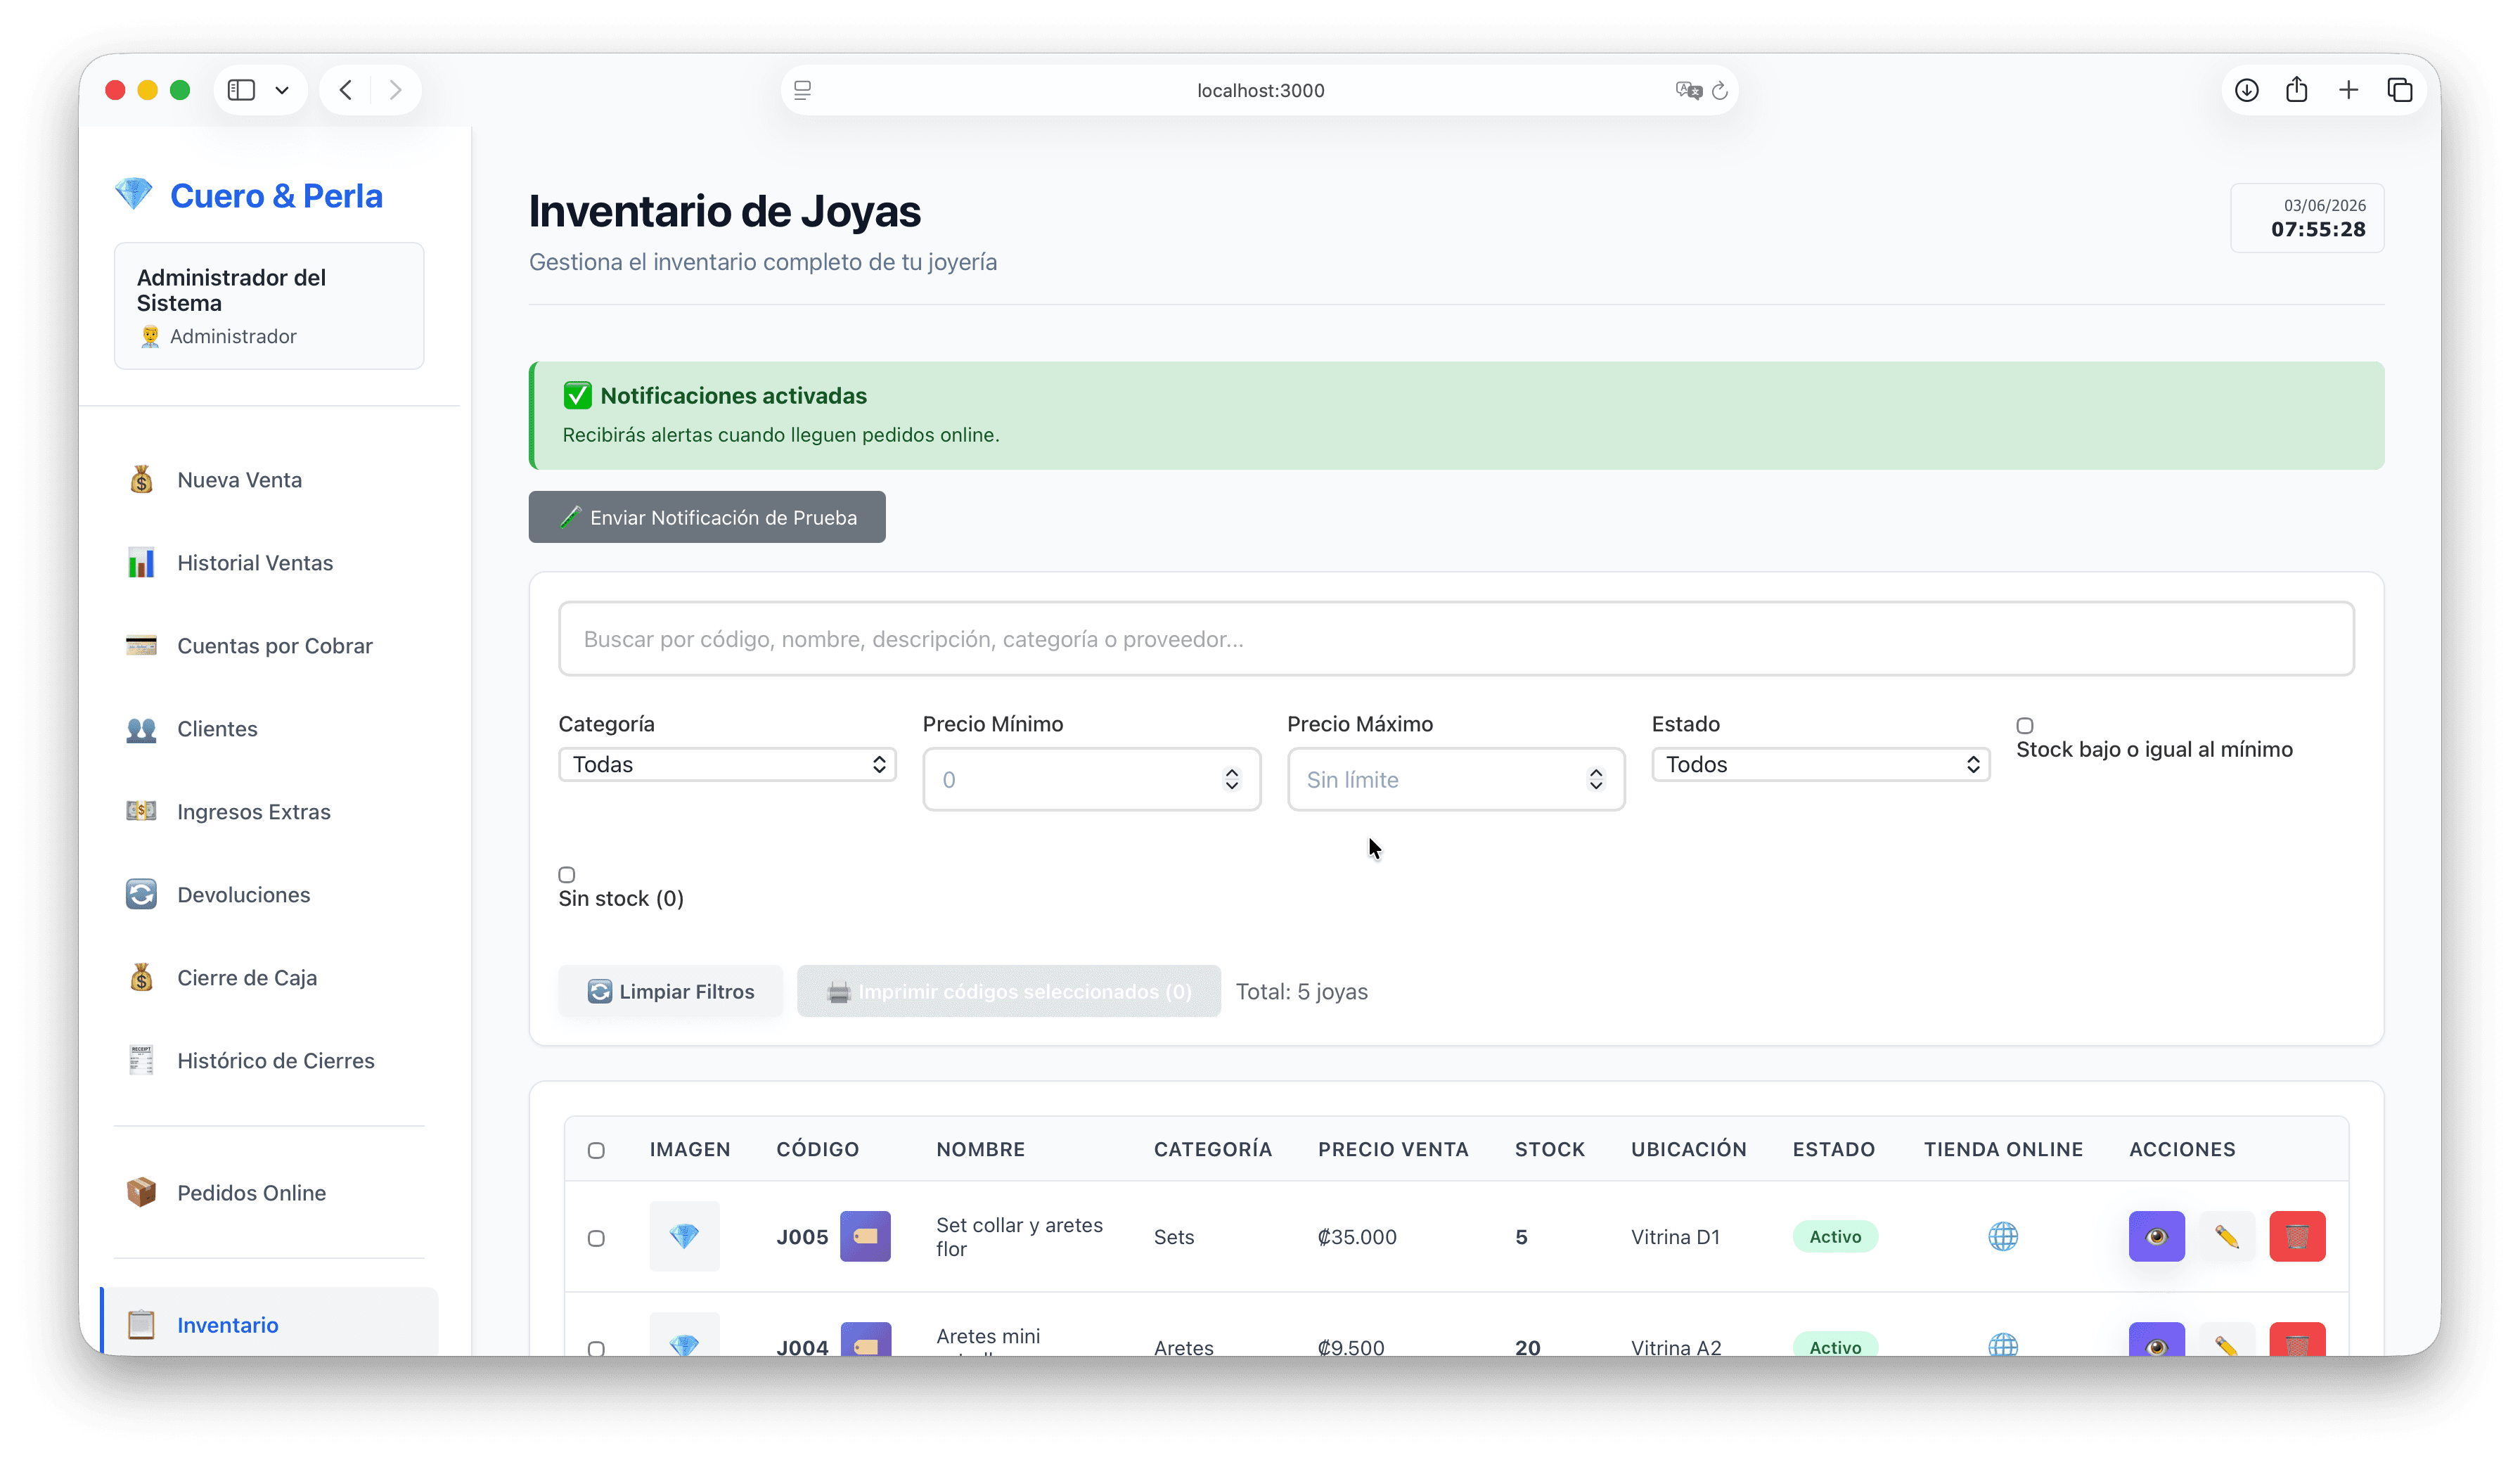Image resolution: width=2520 pixels, height=1460 pixels.
Task: Open a new browser tab
Action: [2348, 90]
